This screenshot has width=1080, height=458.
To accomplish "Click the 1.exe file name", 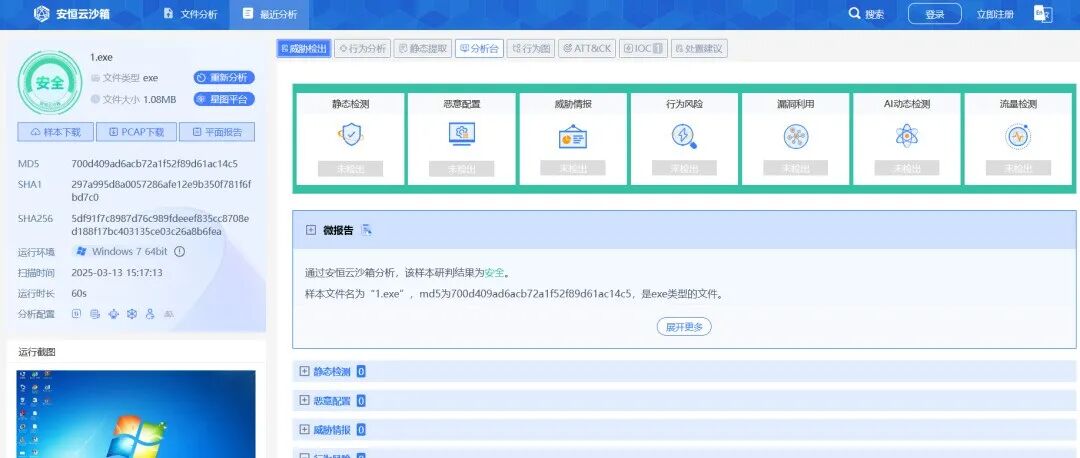I will pos(101,57).
